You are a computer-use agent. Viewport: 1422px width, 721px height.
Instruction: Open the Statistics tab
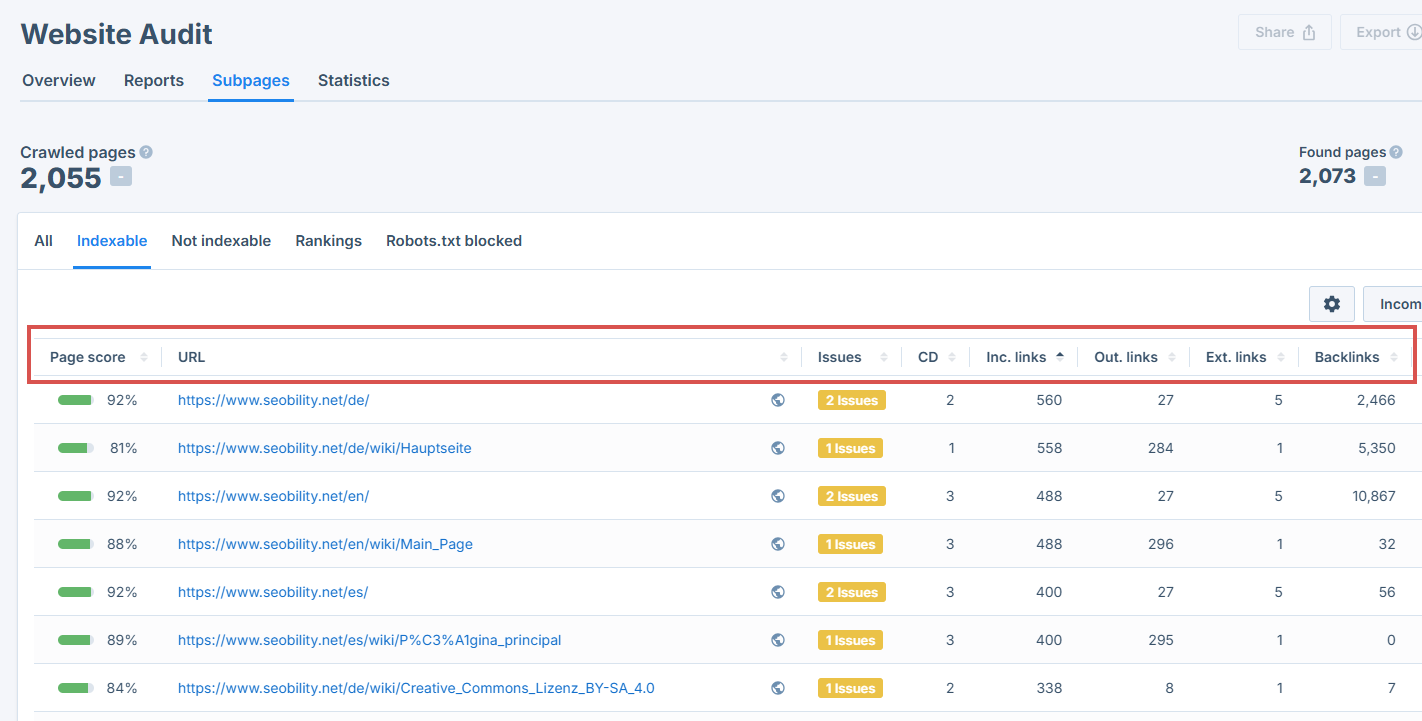(354, 80)
